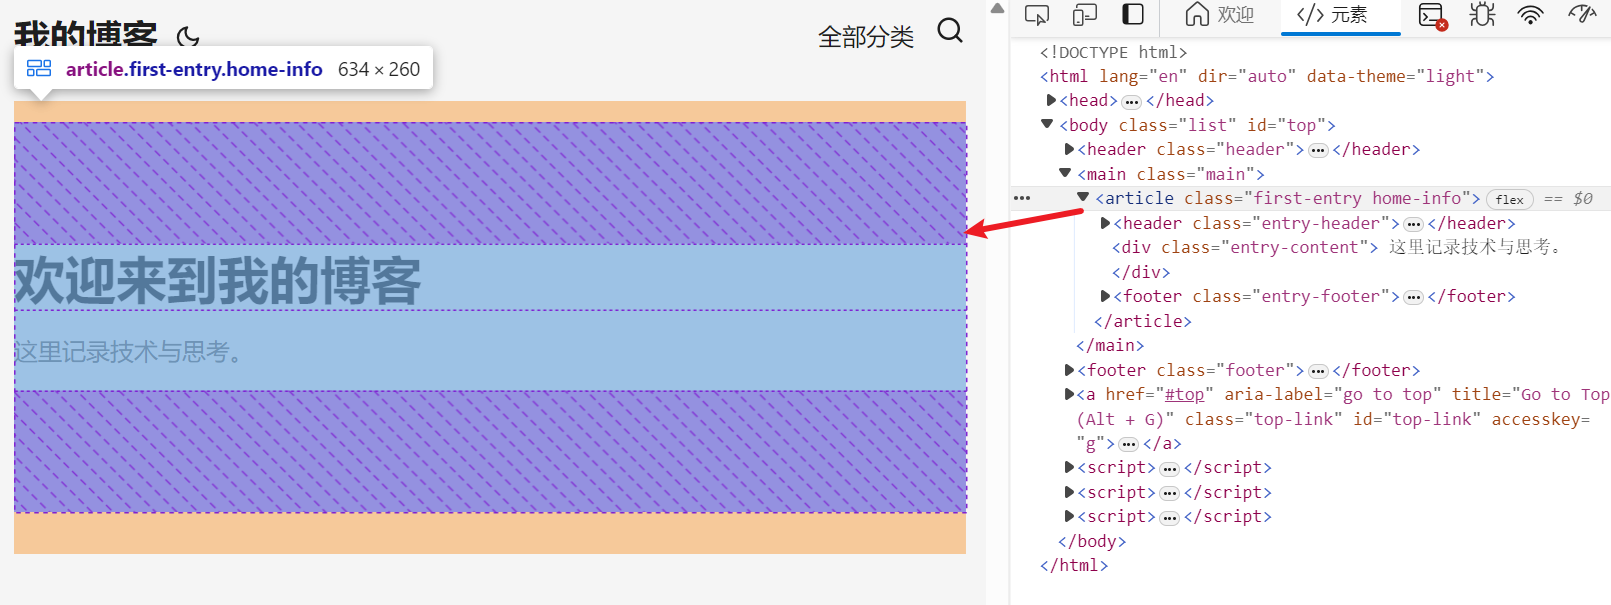
Task: Expand the footer class="entry-footer" node
Action: click(x=1105, y=297)
